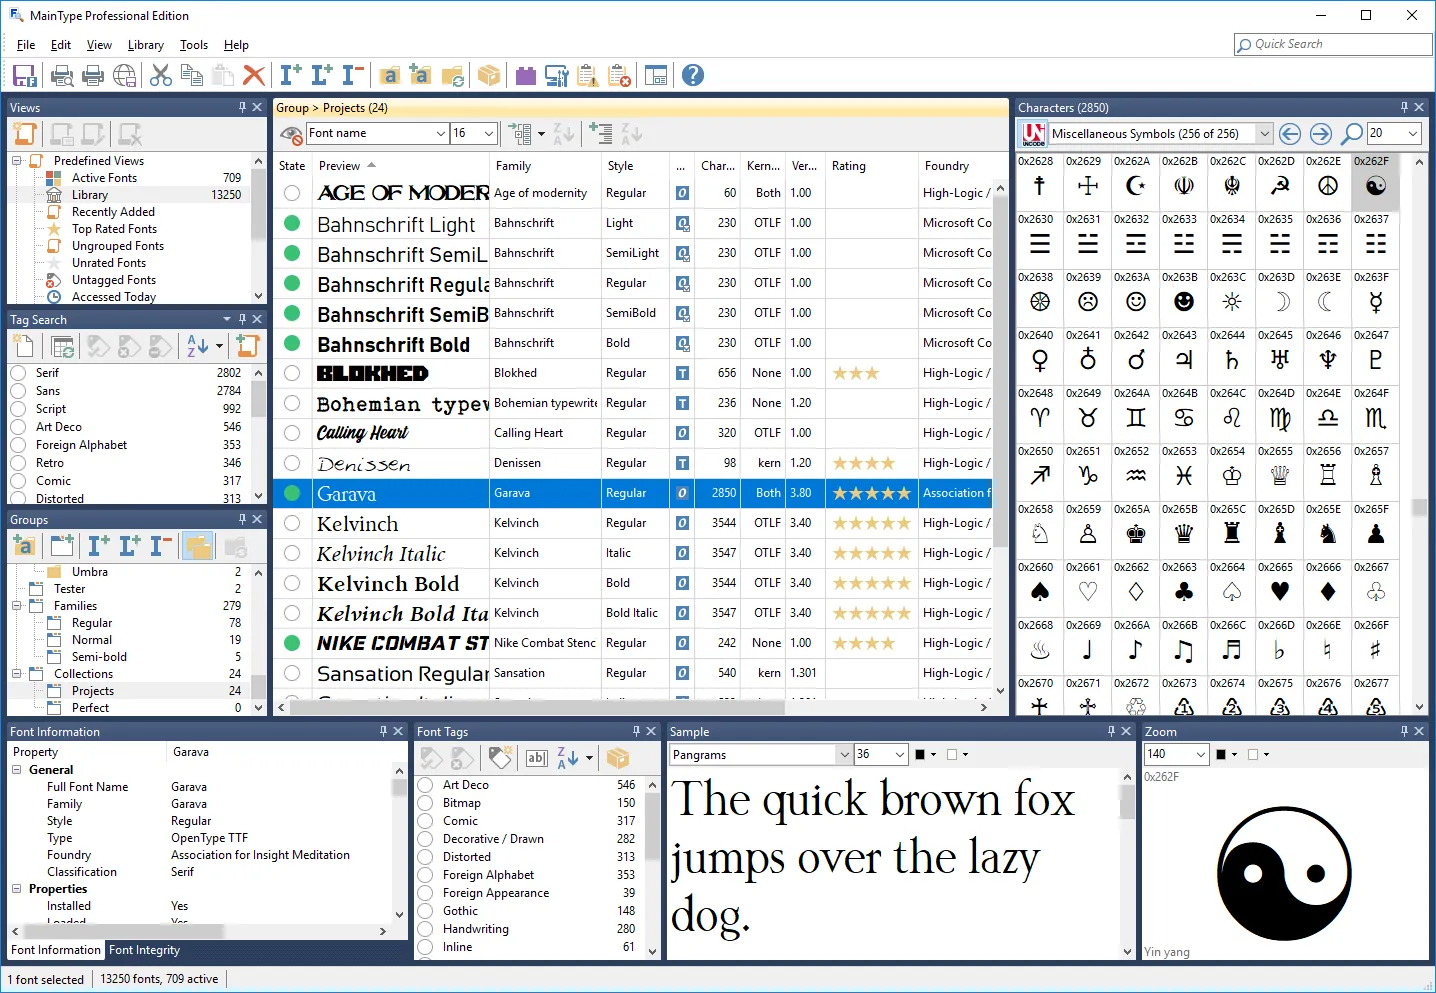Open Miscellaneous Symbols block dropdown
The image size is (1436, 993).
click(x=1264, y=133)
